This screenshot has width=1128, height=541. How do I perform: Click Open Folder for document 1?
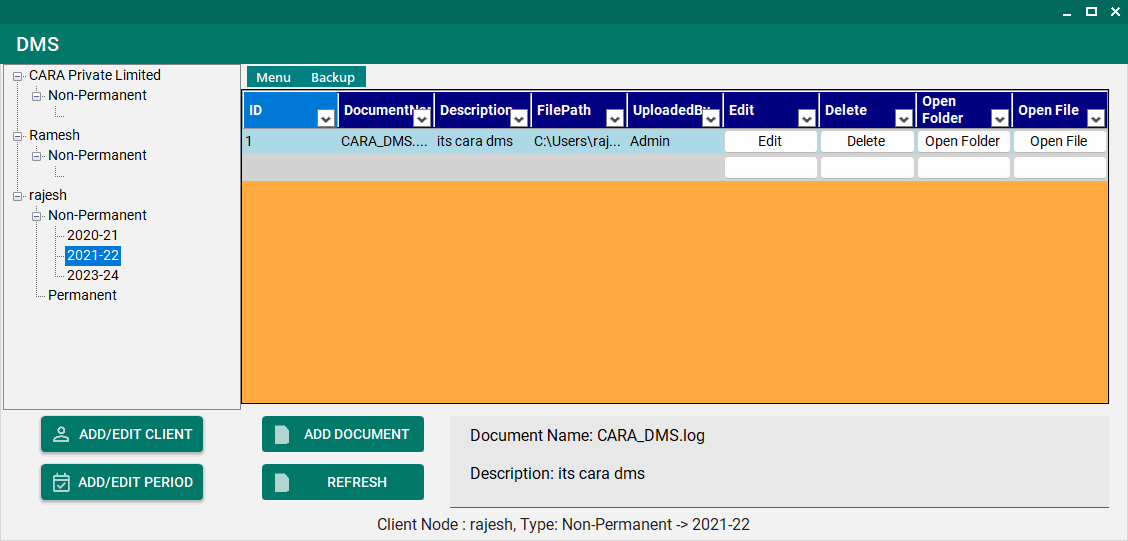(962, 141)
